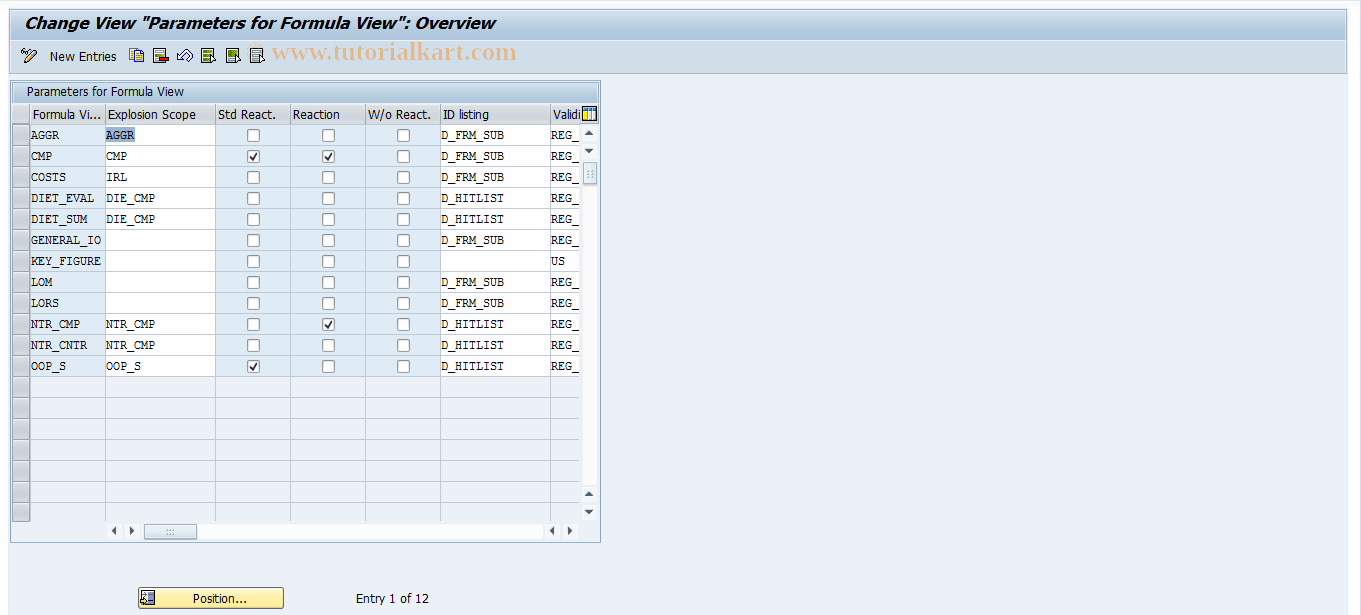
Task: Click the bottom vertical scroll down arrow
Action: (x=589, y=511)
